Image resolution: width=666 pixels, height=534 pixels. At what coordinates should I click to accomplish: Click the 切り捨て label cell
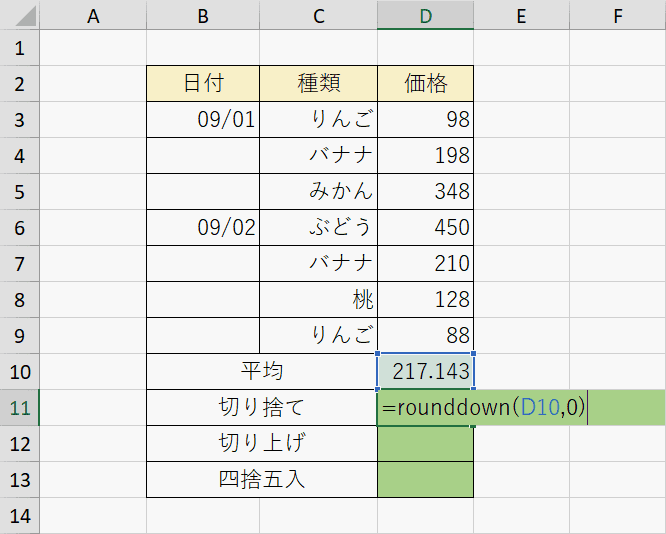coord(262,407)
